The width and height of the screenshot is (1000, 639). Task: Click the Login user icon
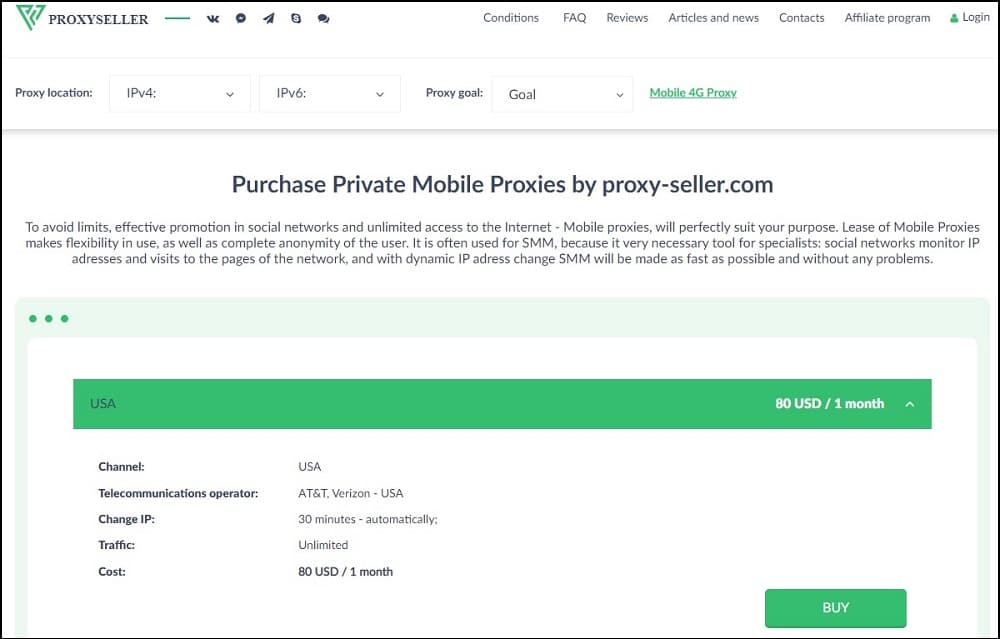point(954,18)
